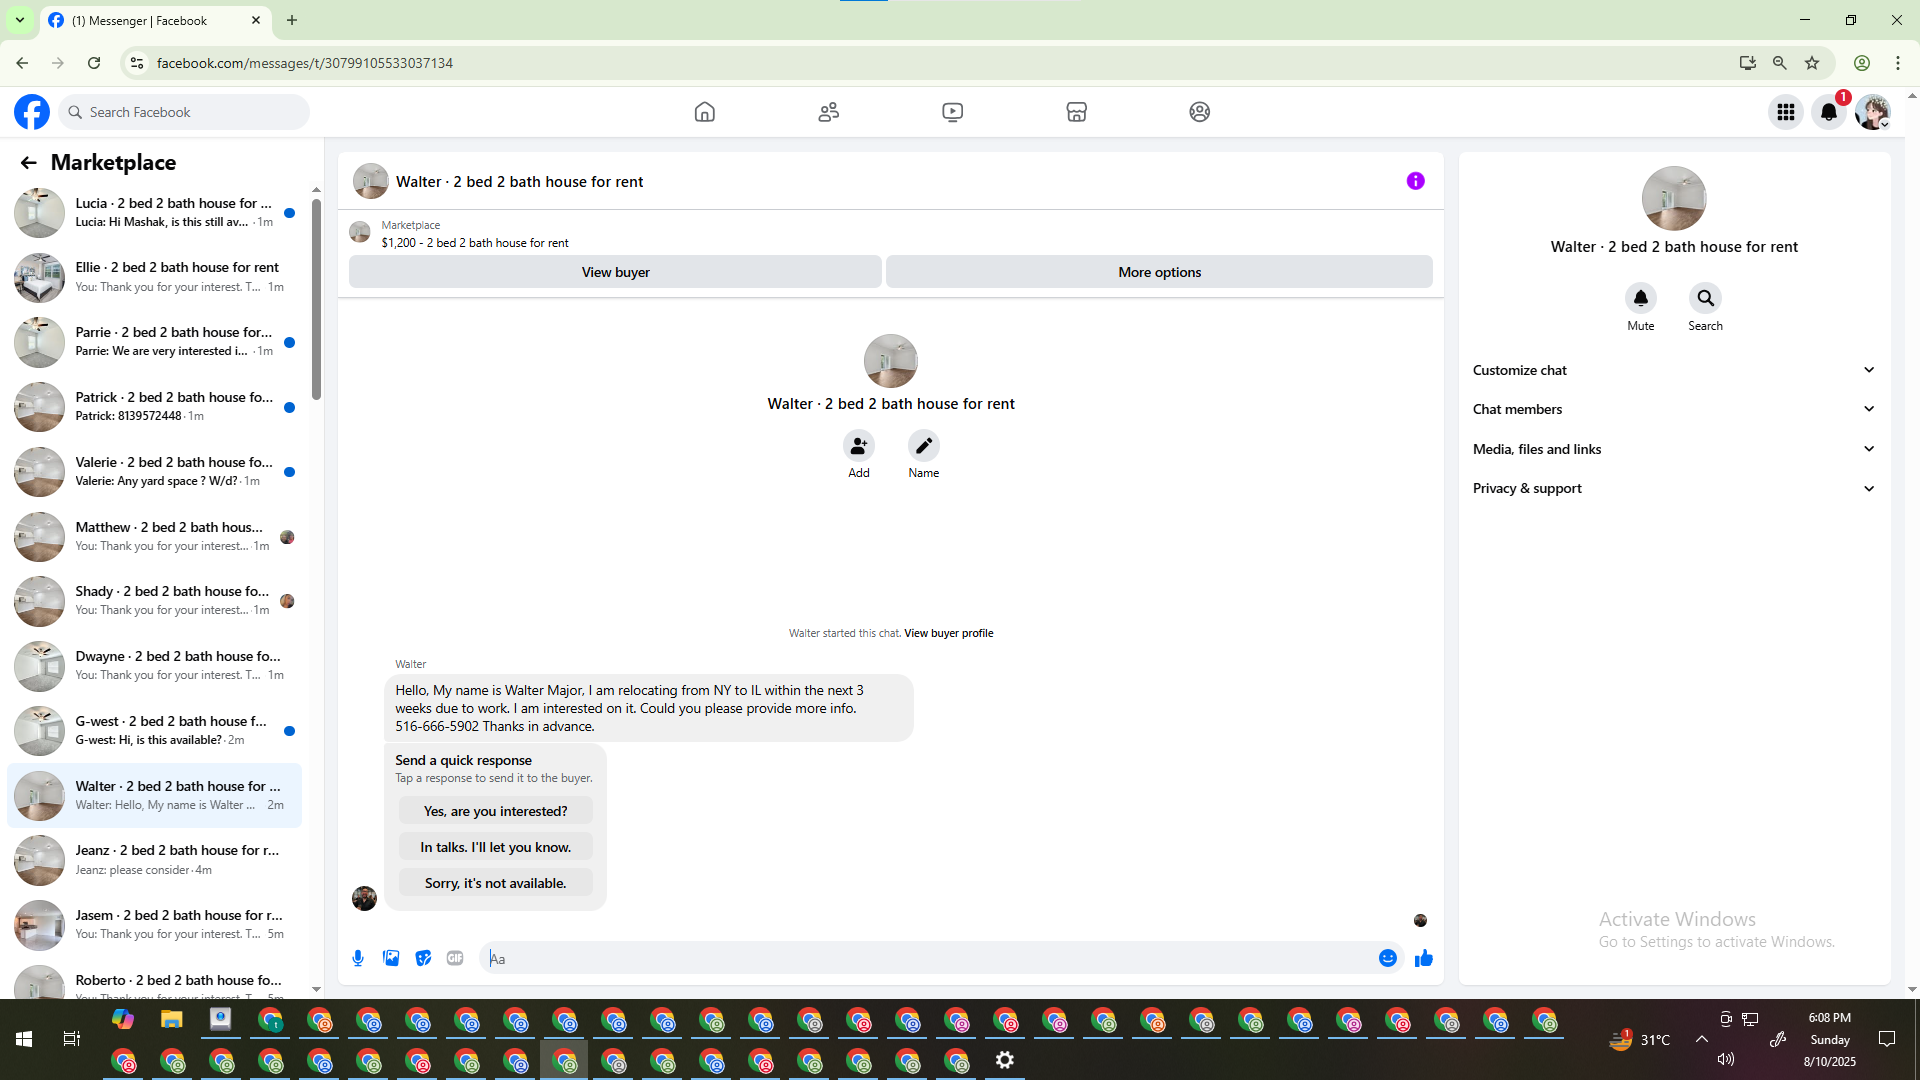1920x1080 pixels.
Task: Mute this conversation with Walter
Action: (x=1640, y=299)
